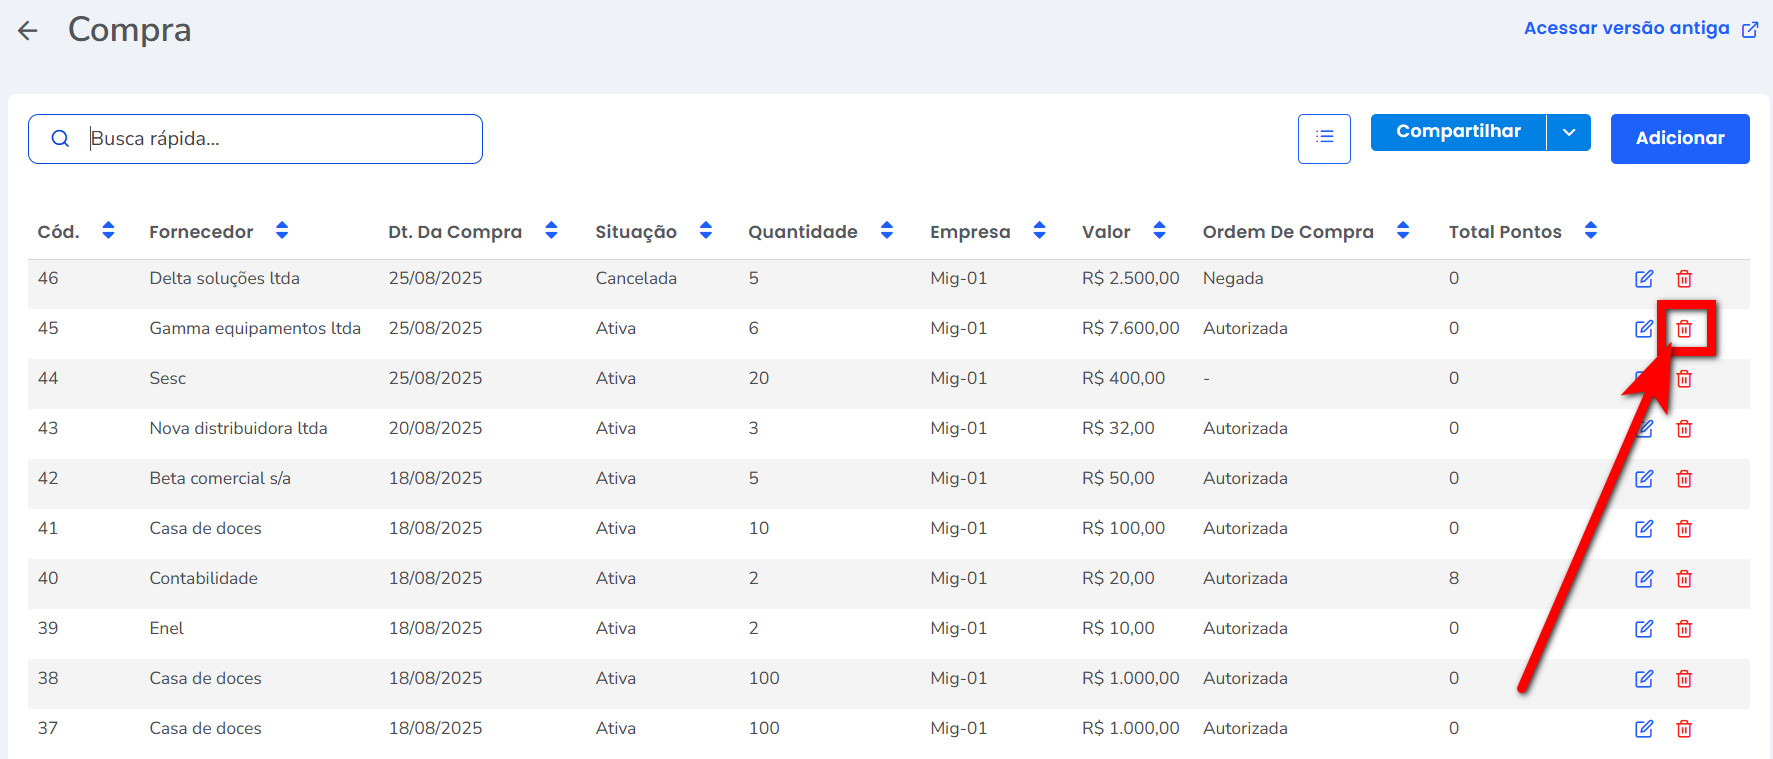Sort by Valor column arrows

[1159, 231]
